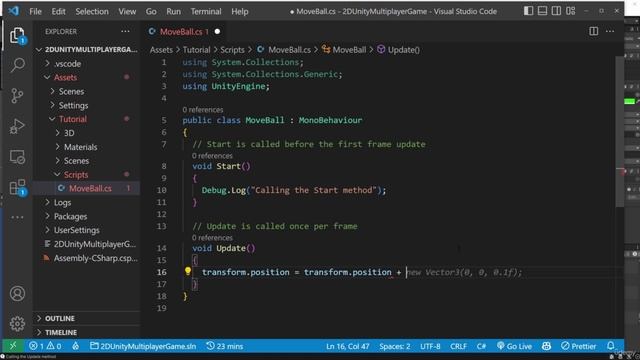The height and width of the screenshot is (360, 640).
Task: Open notifications bell in status bar
Action: [611, 346]
